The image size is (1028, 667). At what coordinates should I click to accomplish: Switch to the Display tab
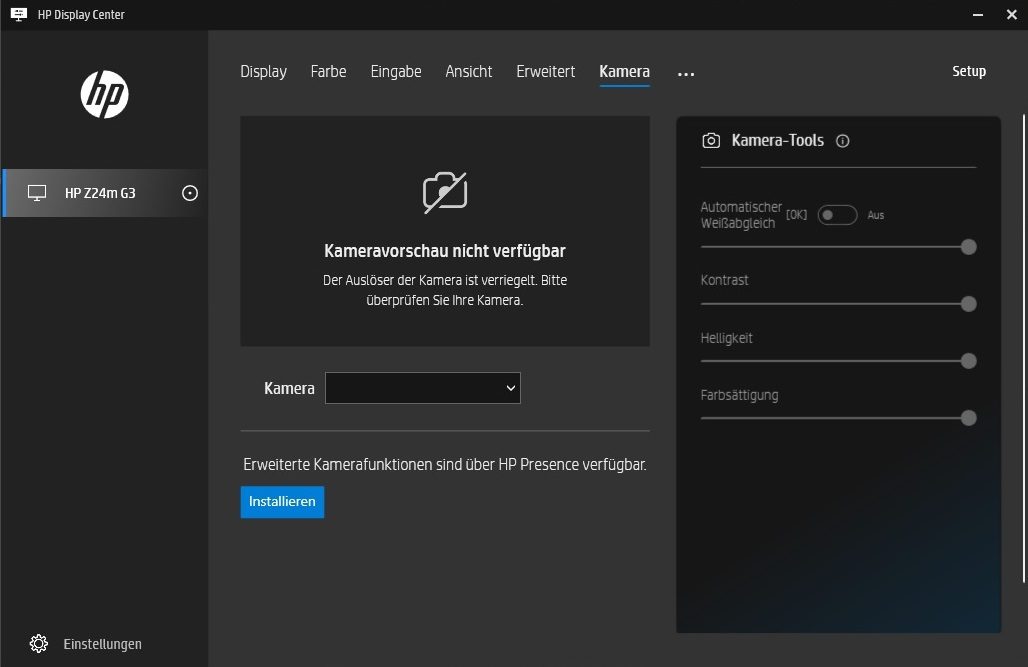pos(263,71)
